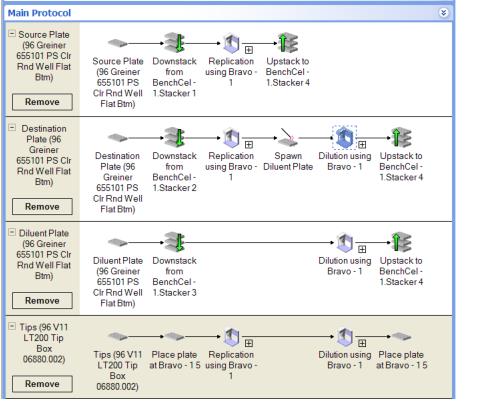Collapse the Diluent Plate process row
Image resolution: width=501 pixels, height=401 pixels.
pos(12,232)
